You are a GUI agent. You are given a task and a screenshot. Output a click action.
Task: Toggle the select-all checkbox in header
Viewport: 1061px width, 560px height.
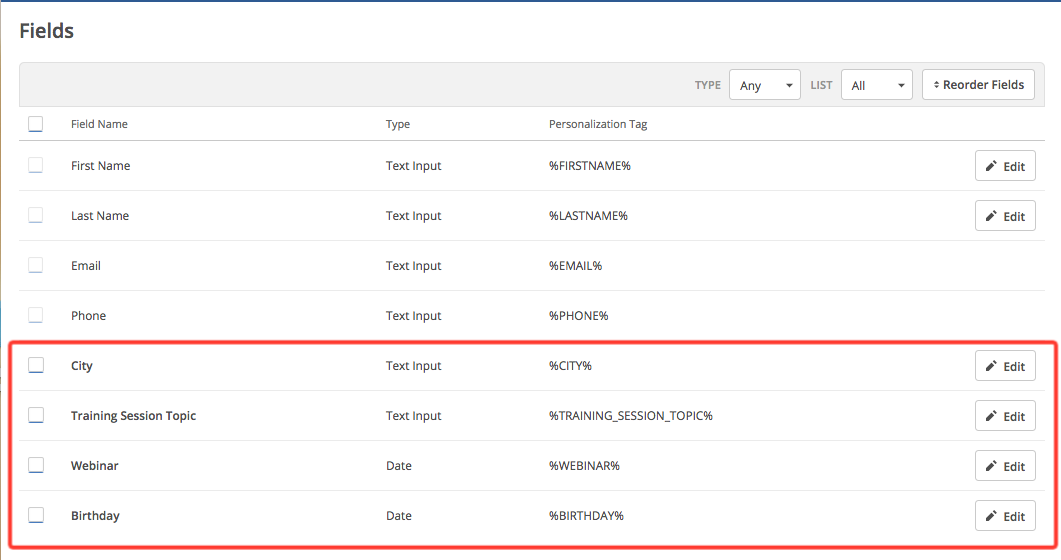pos(36,124)
